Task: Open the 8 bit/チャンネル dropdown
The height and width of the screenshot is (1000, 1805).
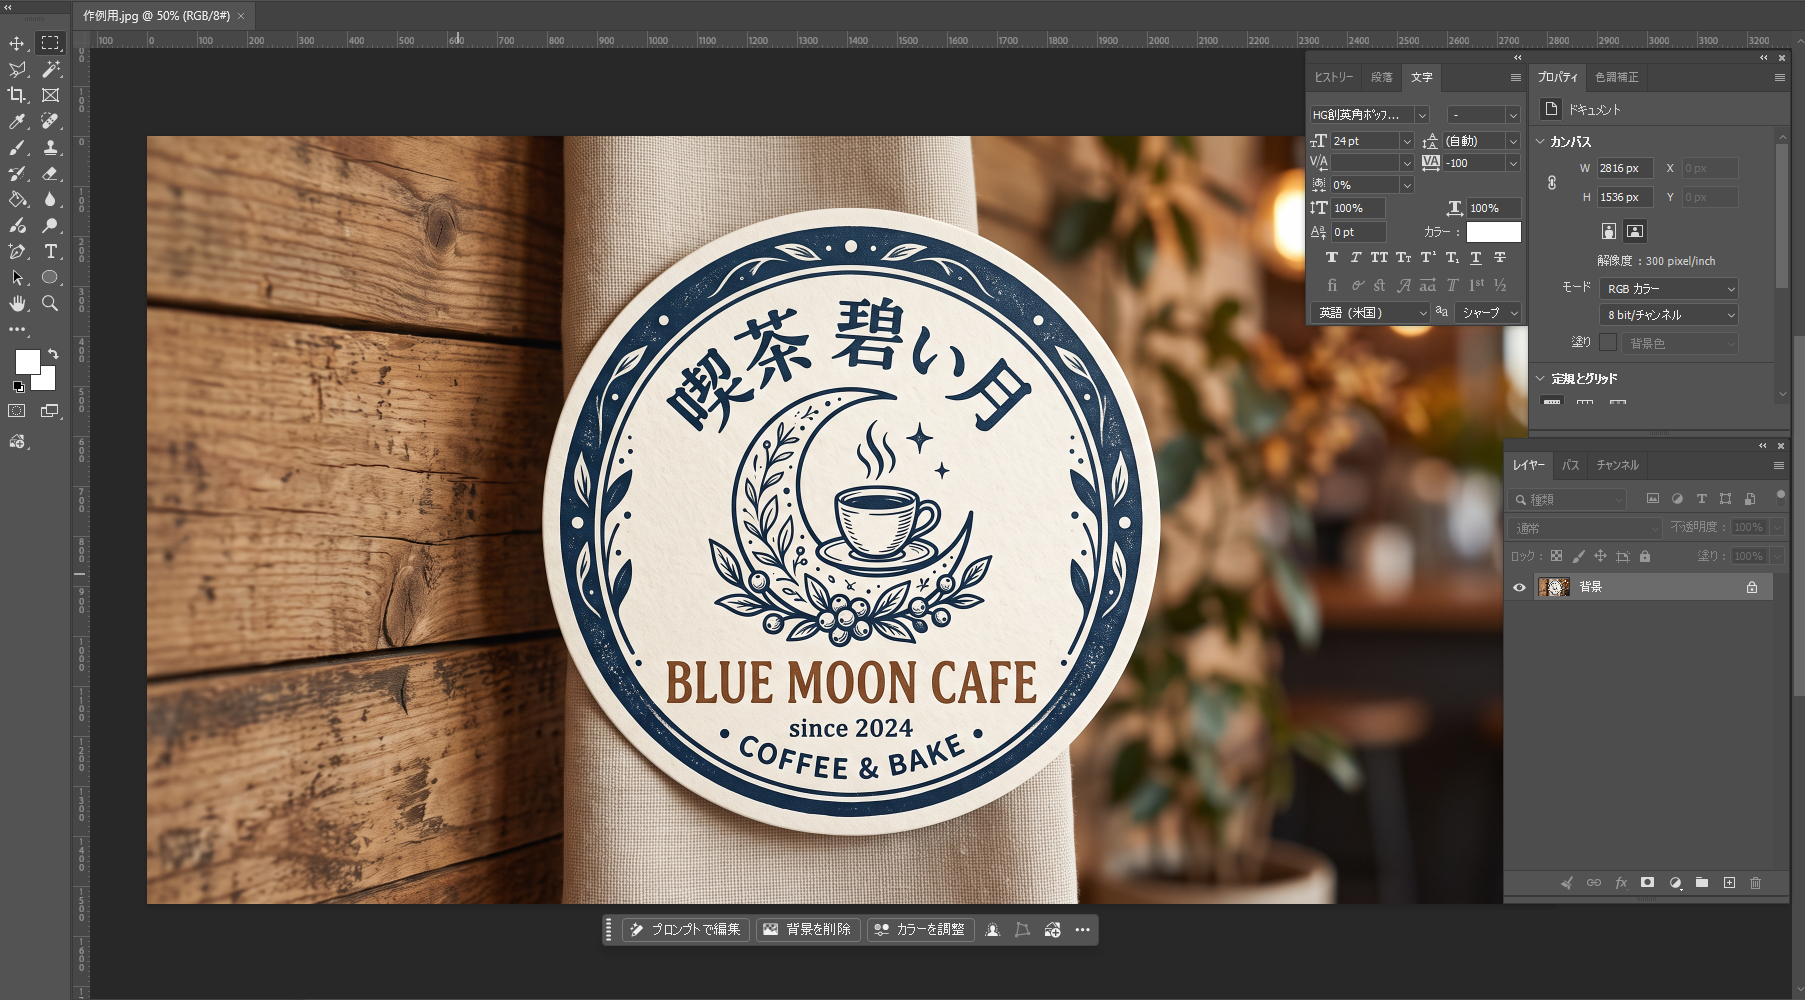Action: pyautogui.click(x=1669, y=314)
